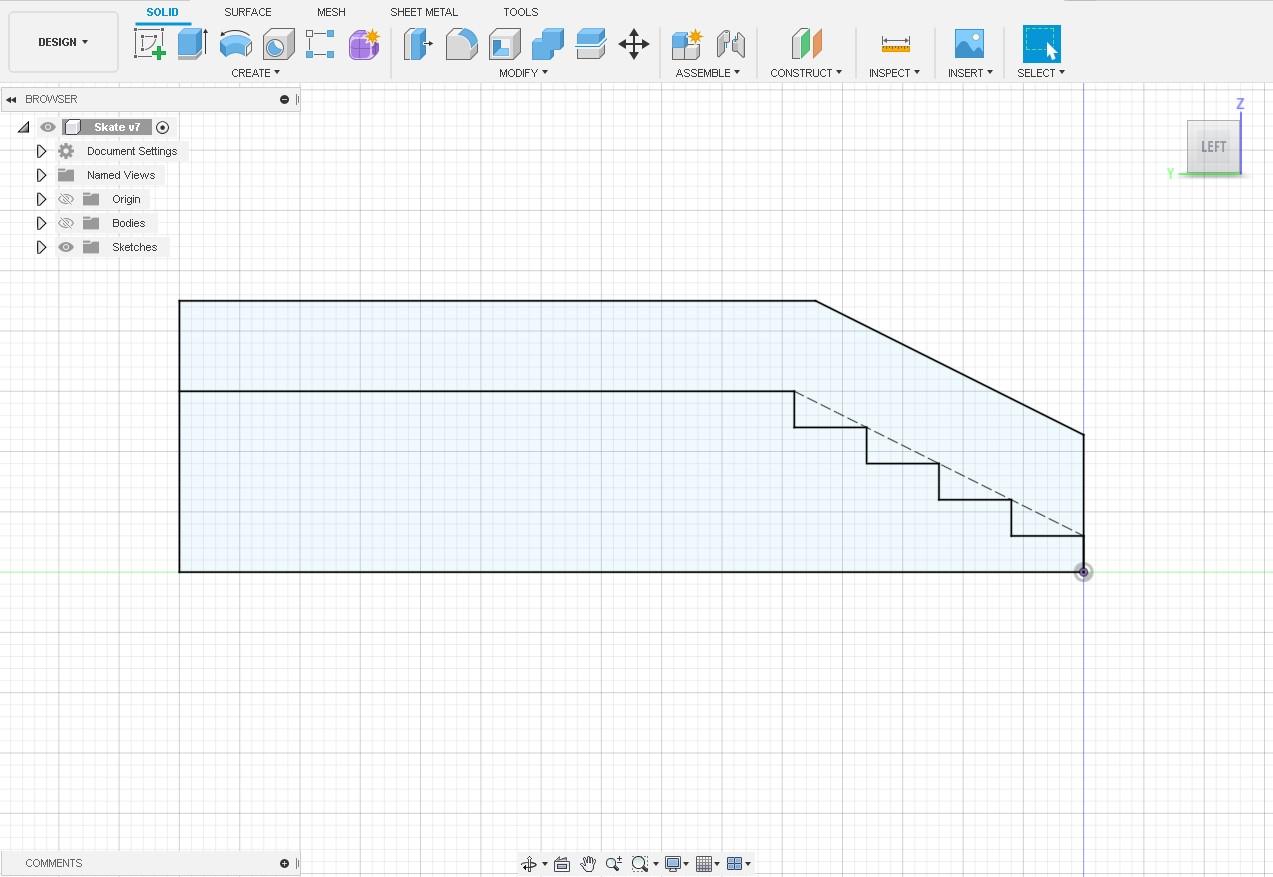1273x877 pixels.
Task: Select the Fillet tool
Action: click(x=461, y=44)
